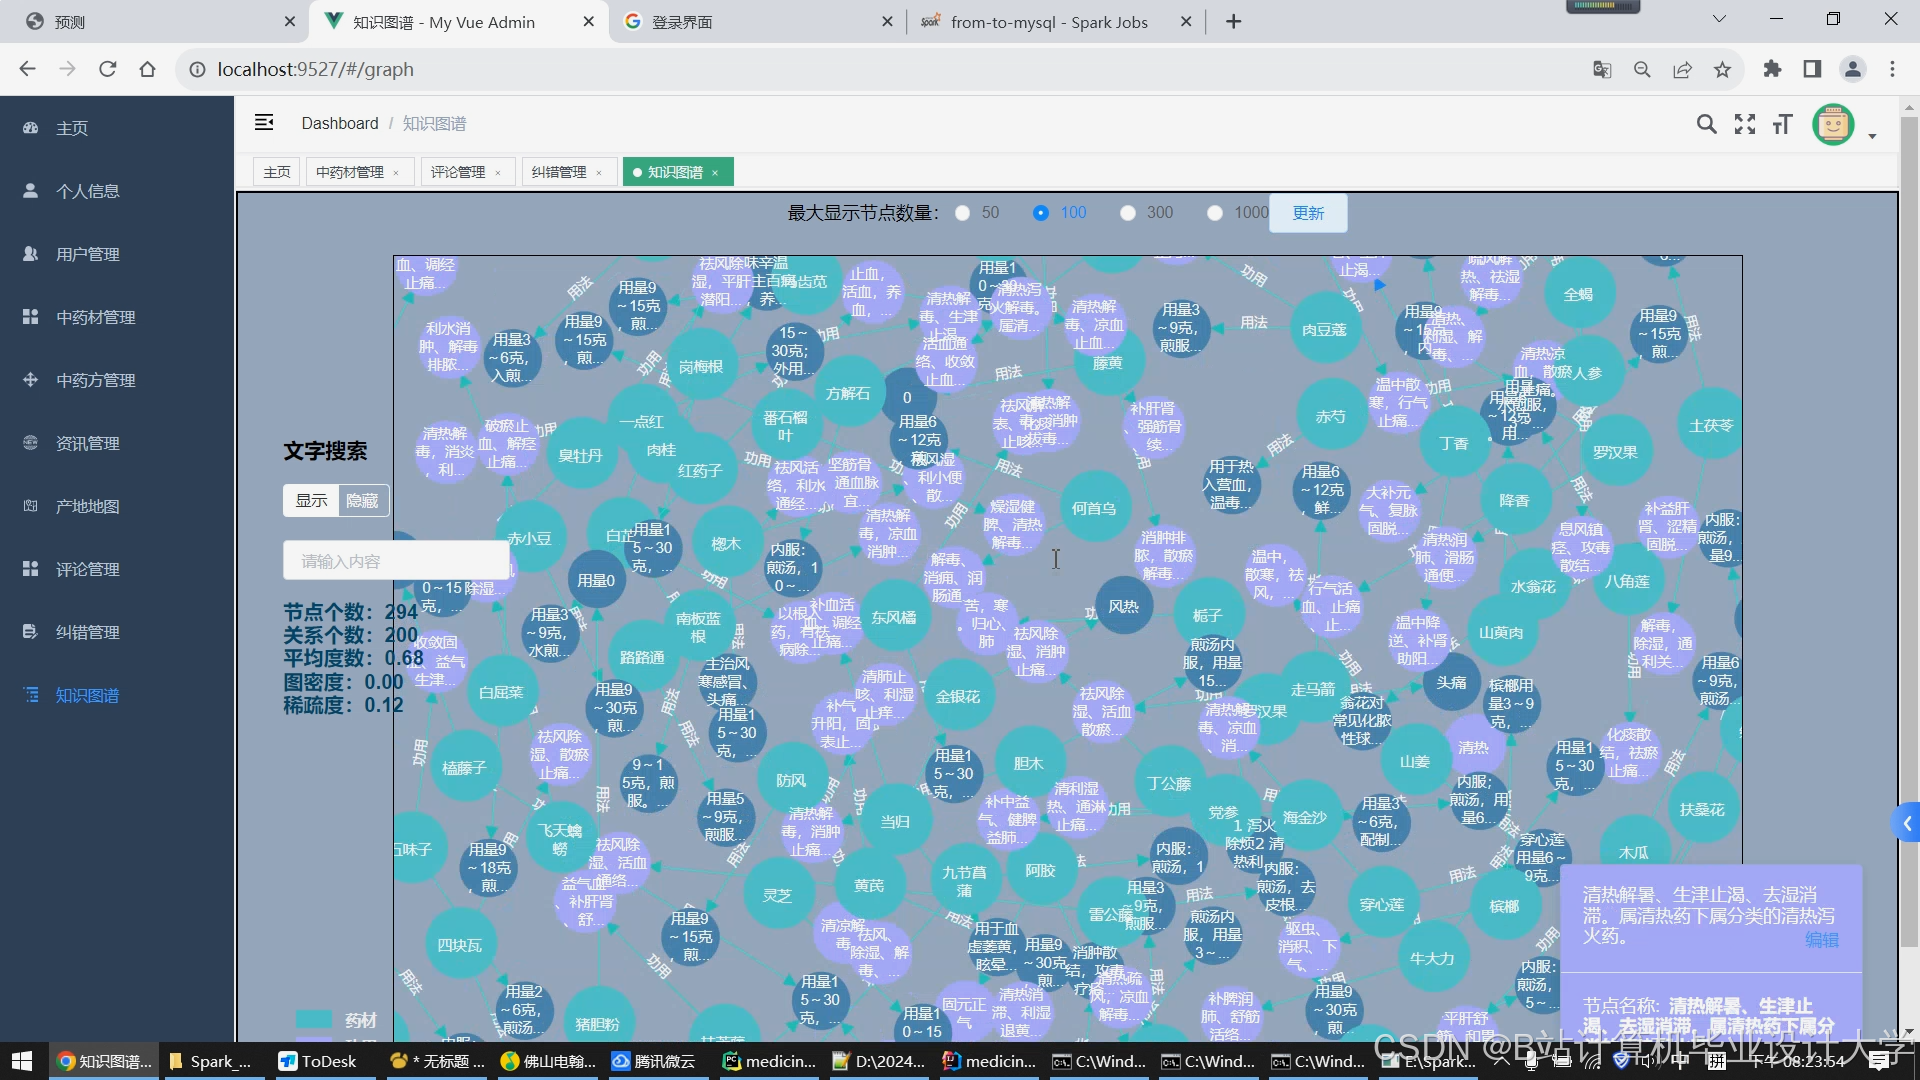Viewport: 1920px width, 1080px height.
Task: Click the browser bookmark star icon
Action: tap(1722, 69)
